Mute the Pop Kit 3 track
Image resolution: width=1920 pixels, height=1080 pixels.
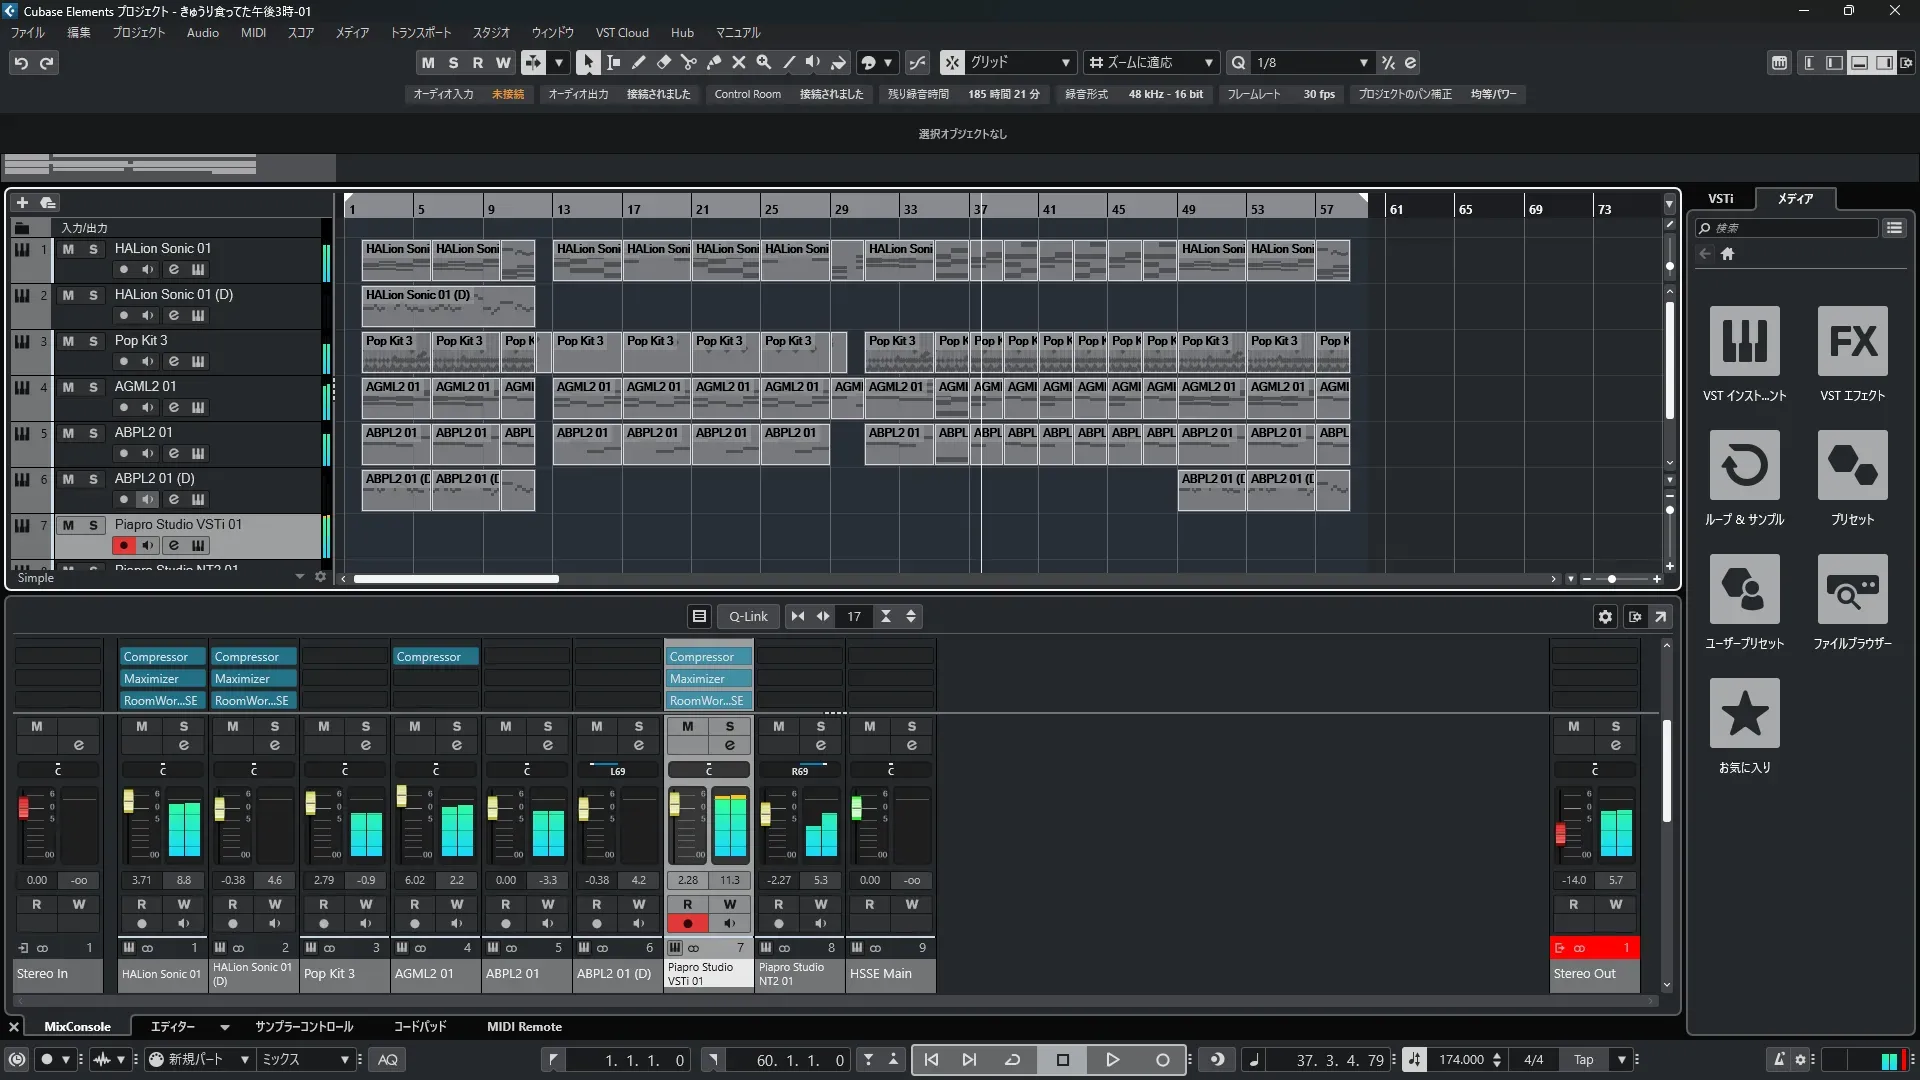pos(68,341)
